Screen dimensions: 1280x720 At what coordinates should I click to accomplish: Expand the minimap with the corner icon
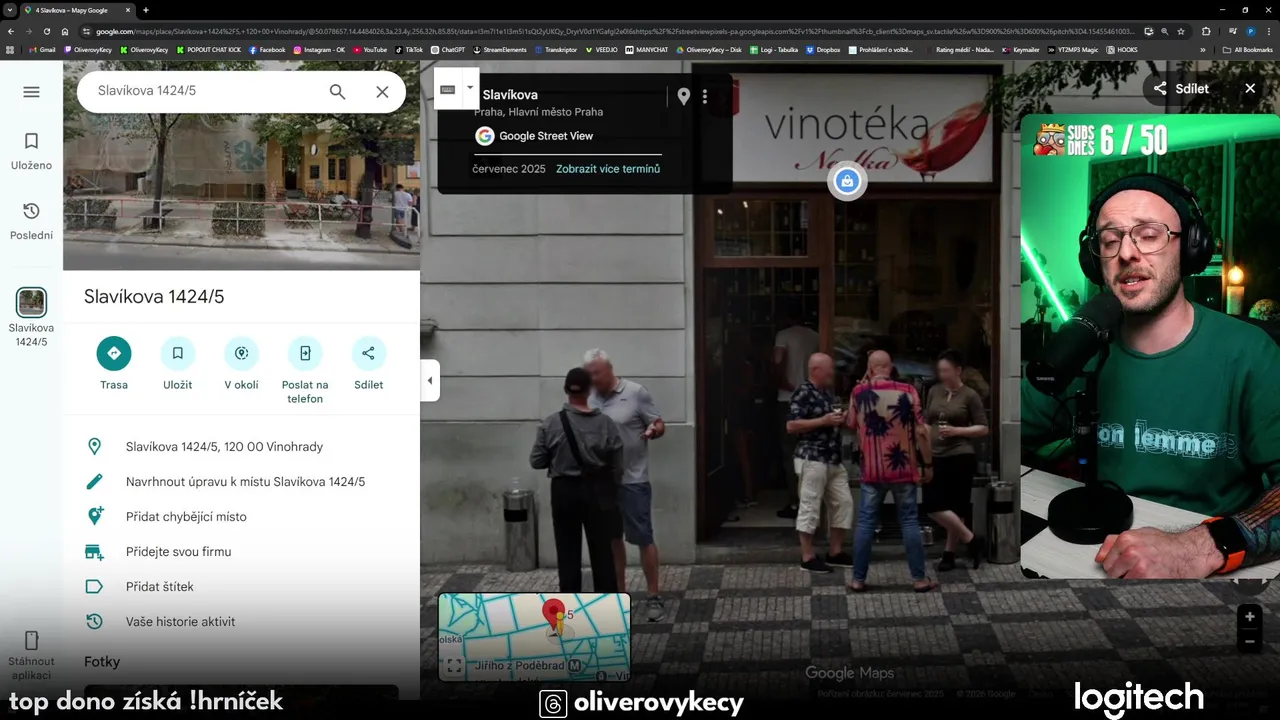coord(453,666)
